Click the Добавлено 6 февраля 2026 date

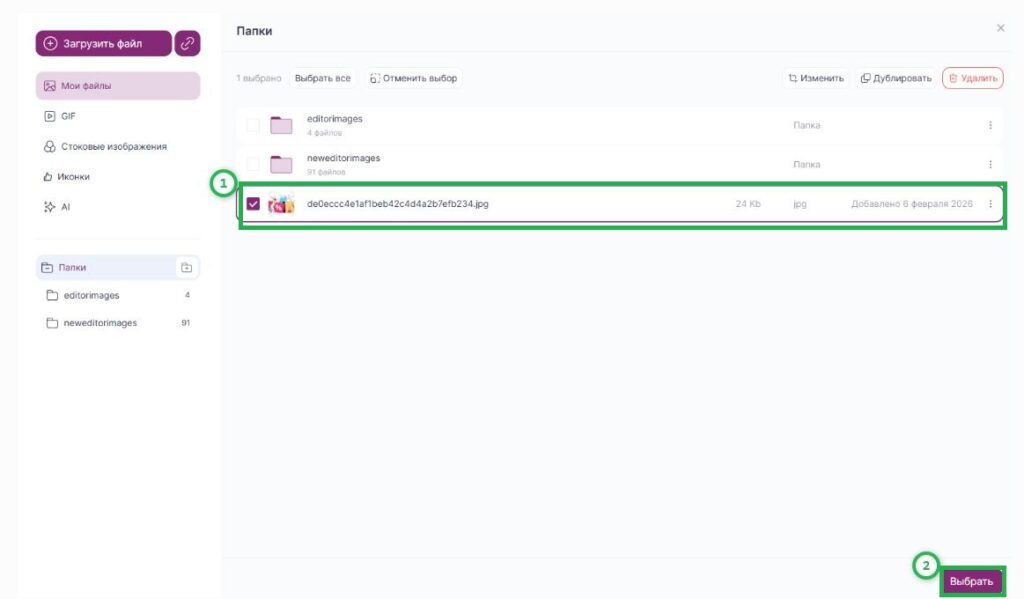click(912, 204)
